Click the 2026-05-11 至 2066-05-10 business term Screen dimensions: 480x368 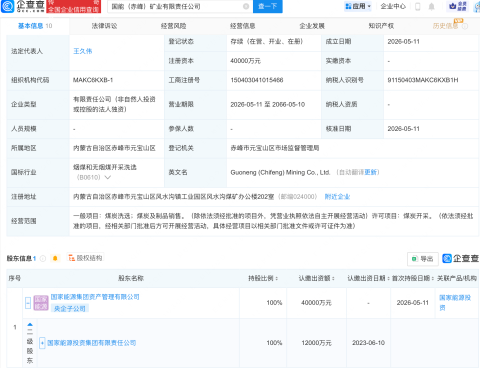pyautogui.click(x=268, y=104)
